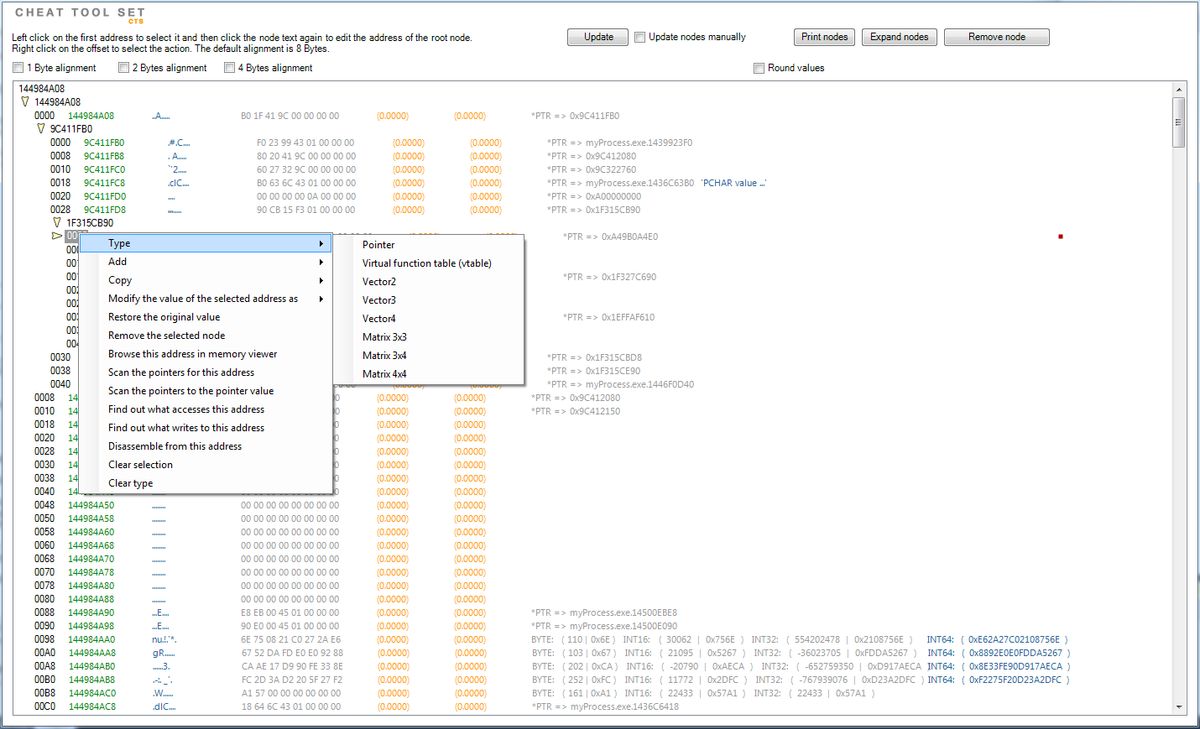
Task: Choose Matrix 4x4 from Type submenu
Action: (x=384, y=374)
